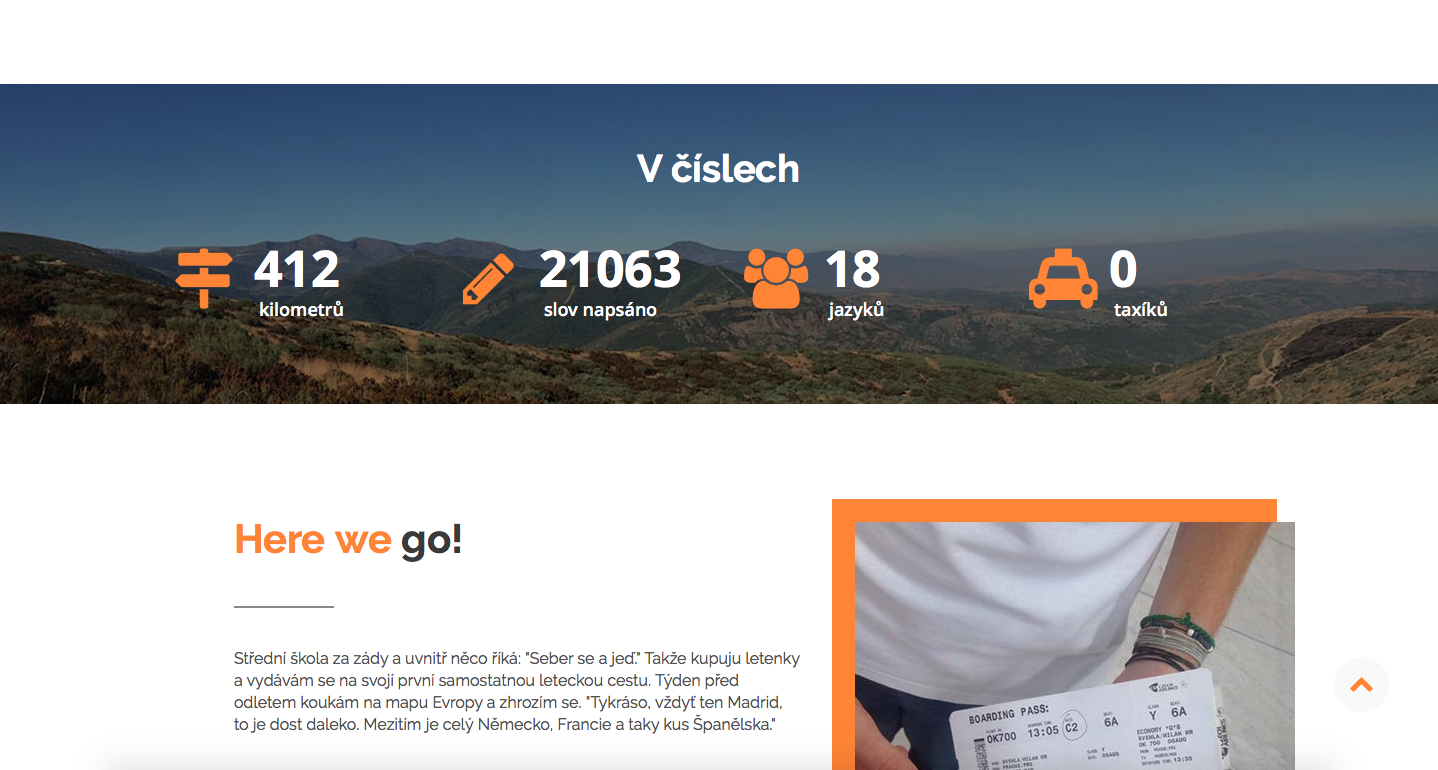This screenshot has height=770, width=1438.
Task: Click the "kilometrů" label
Action: pyautogui.click(x=301, y=310)
